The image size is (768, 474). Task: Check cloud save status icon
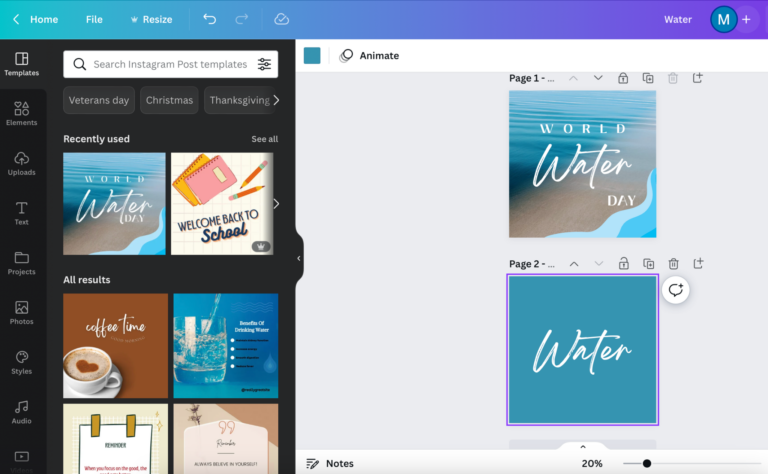[281, 19]
